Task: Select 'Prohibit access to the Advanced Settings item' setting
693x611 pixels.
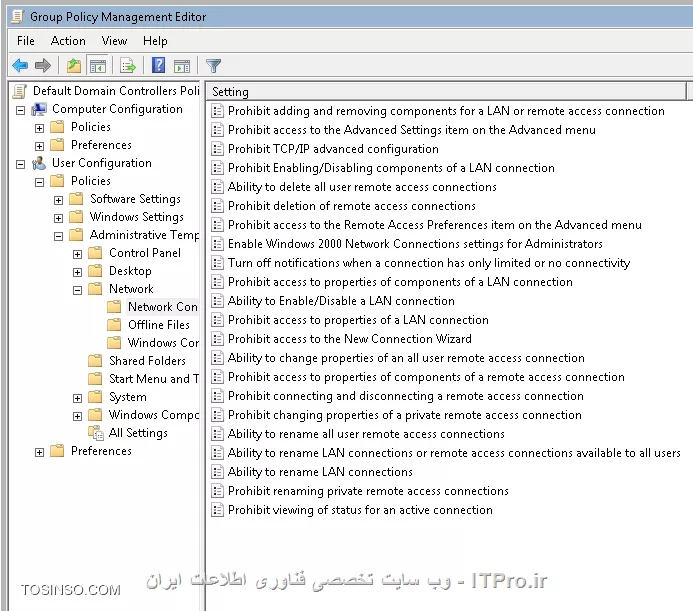Action: pyautogui.click(x=411, y=130)
